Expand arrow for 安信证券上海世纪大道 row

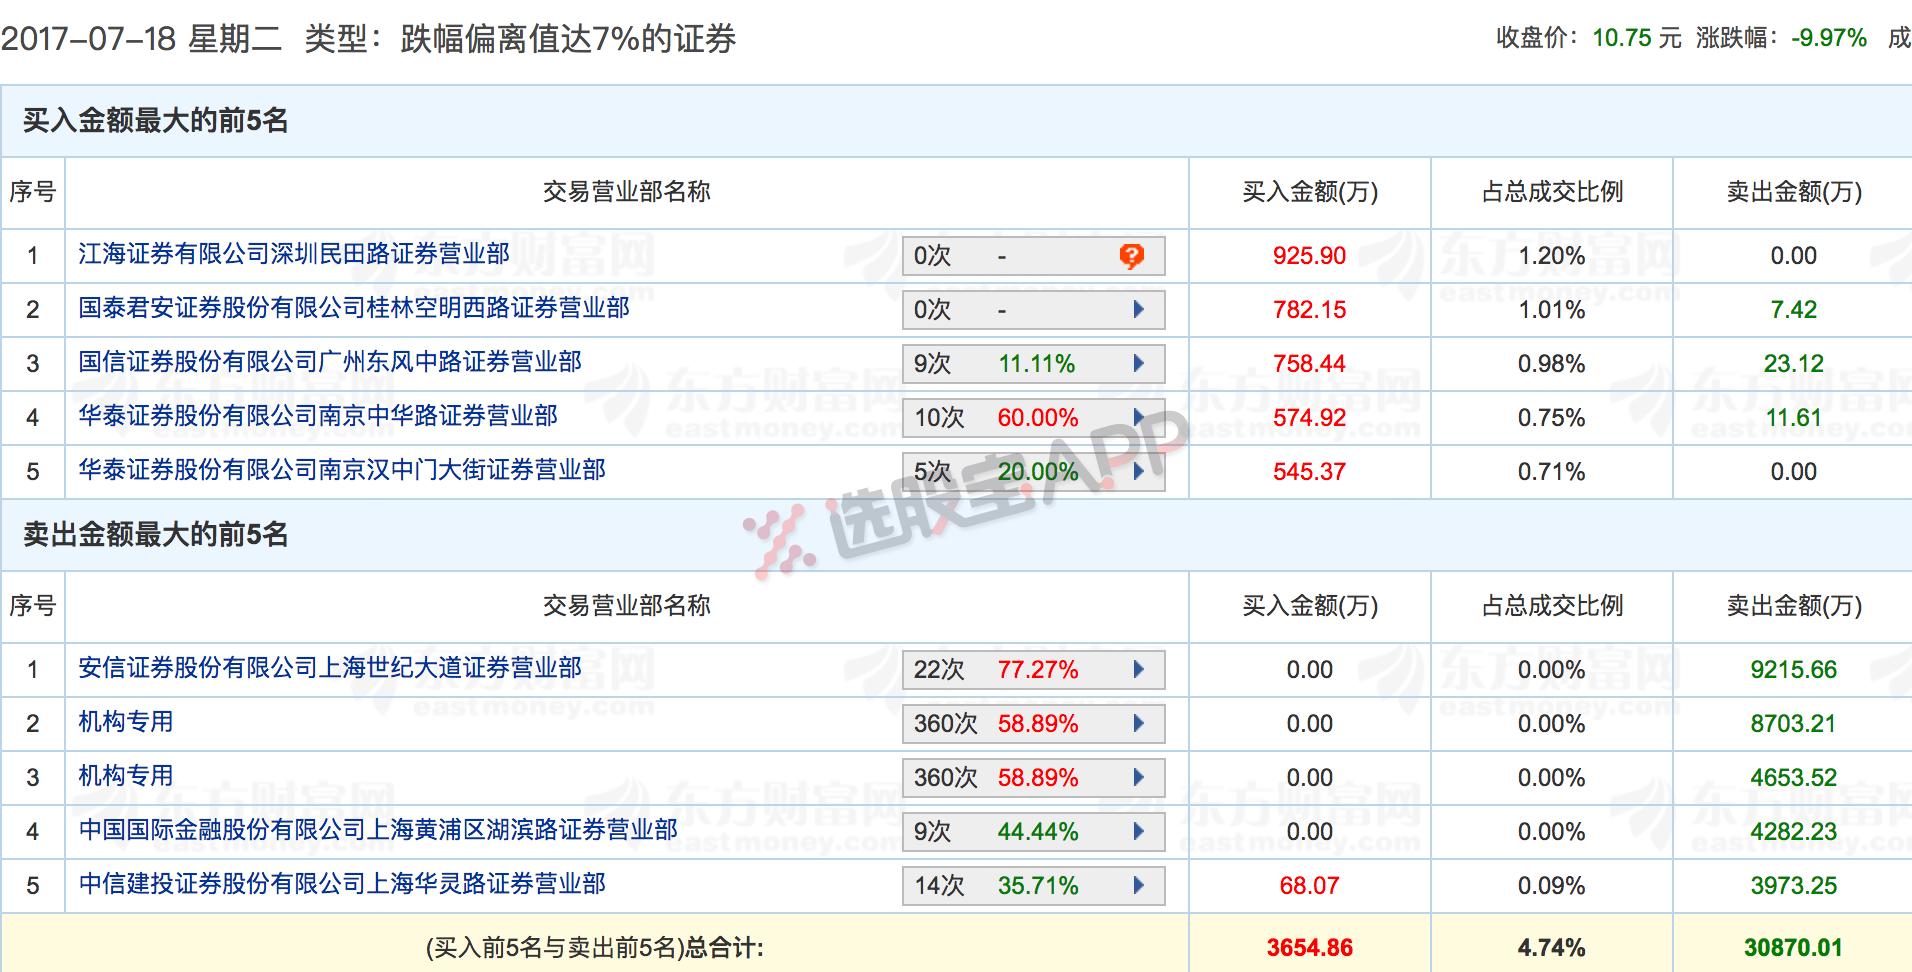tap(1138, 670)
